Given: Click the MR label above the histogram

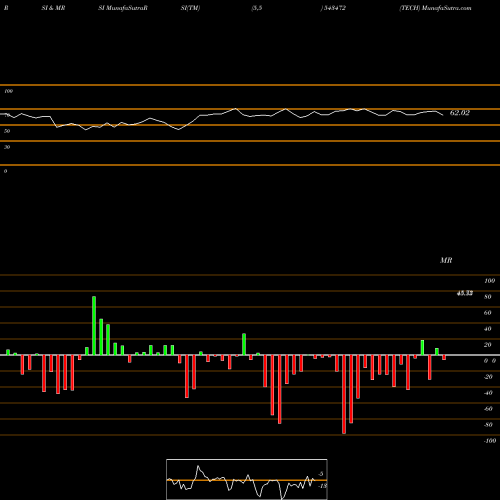Looking at the screenshot, I should [446, 260].
